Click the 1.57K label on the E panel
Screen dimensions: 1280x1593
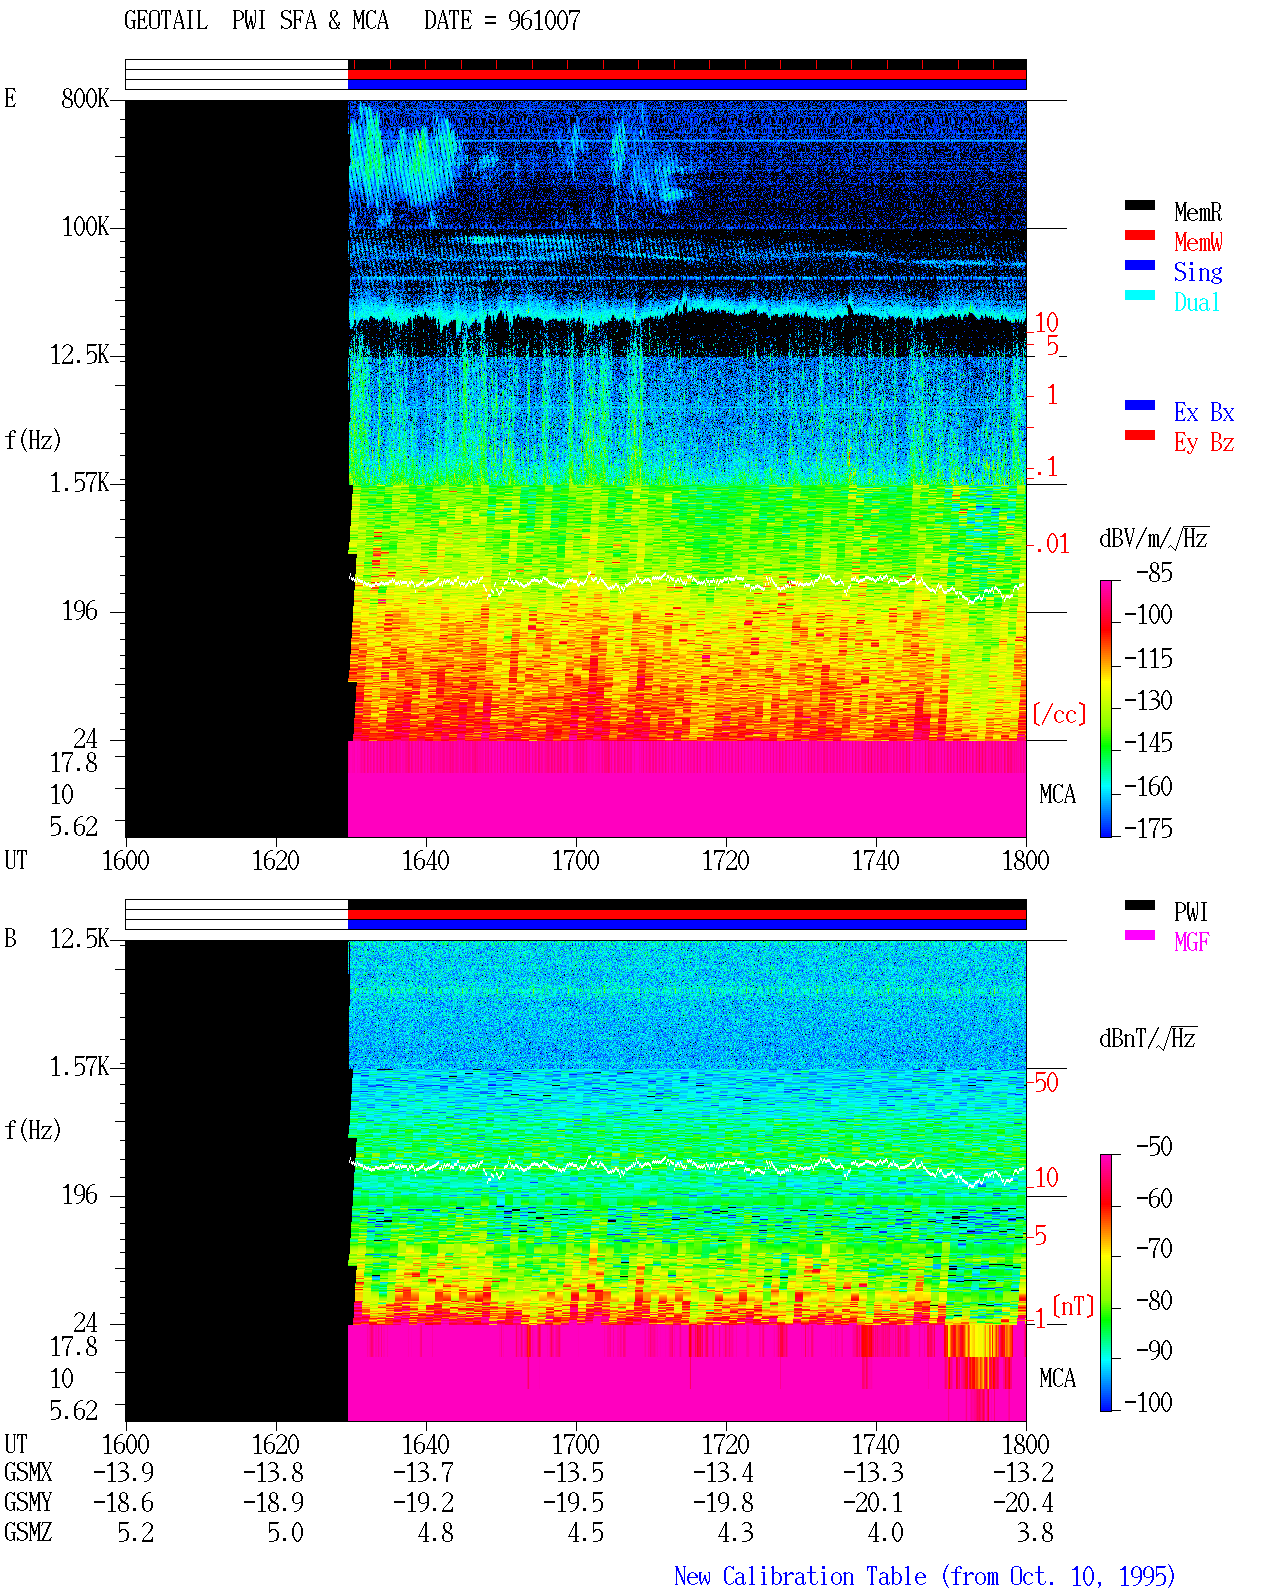(x=79, y=482)
